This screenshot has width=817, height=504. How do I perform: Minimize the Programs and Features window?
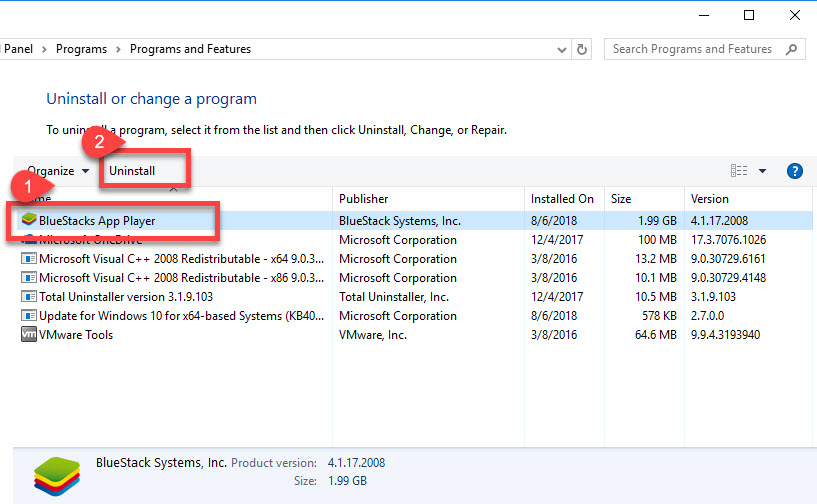(x=704, y=15)
